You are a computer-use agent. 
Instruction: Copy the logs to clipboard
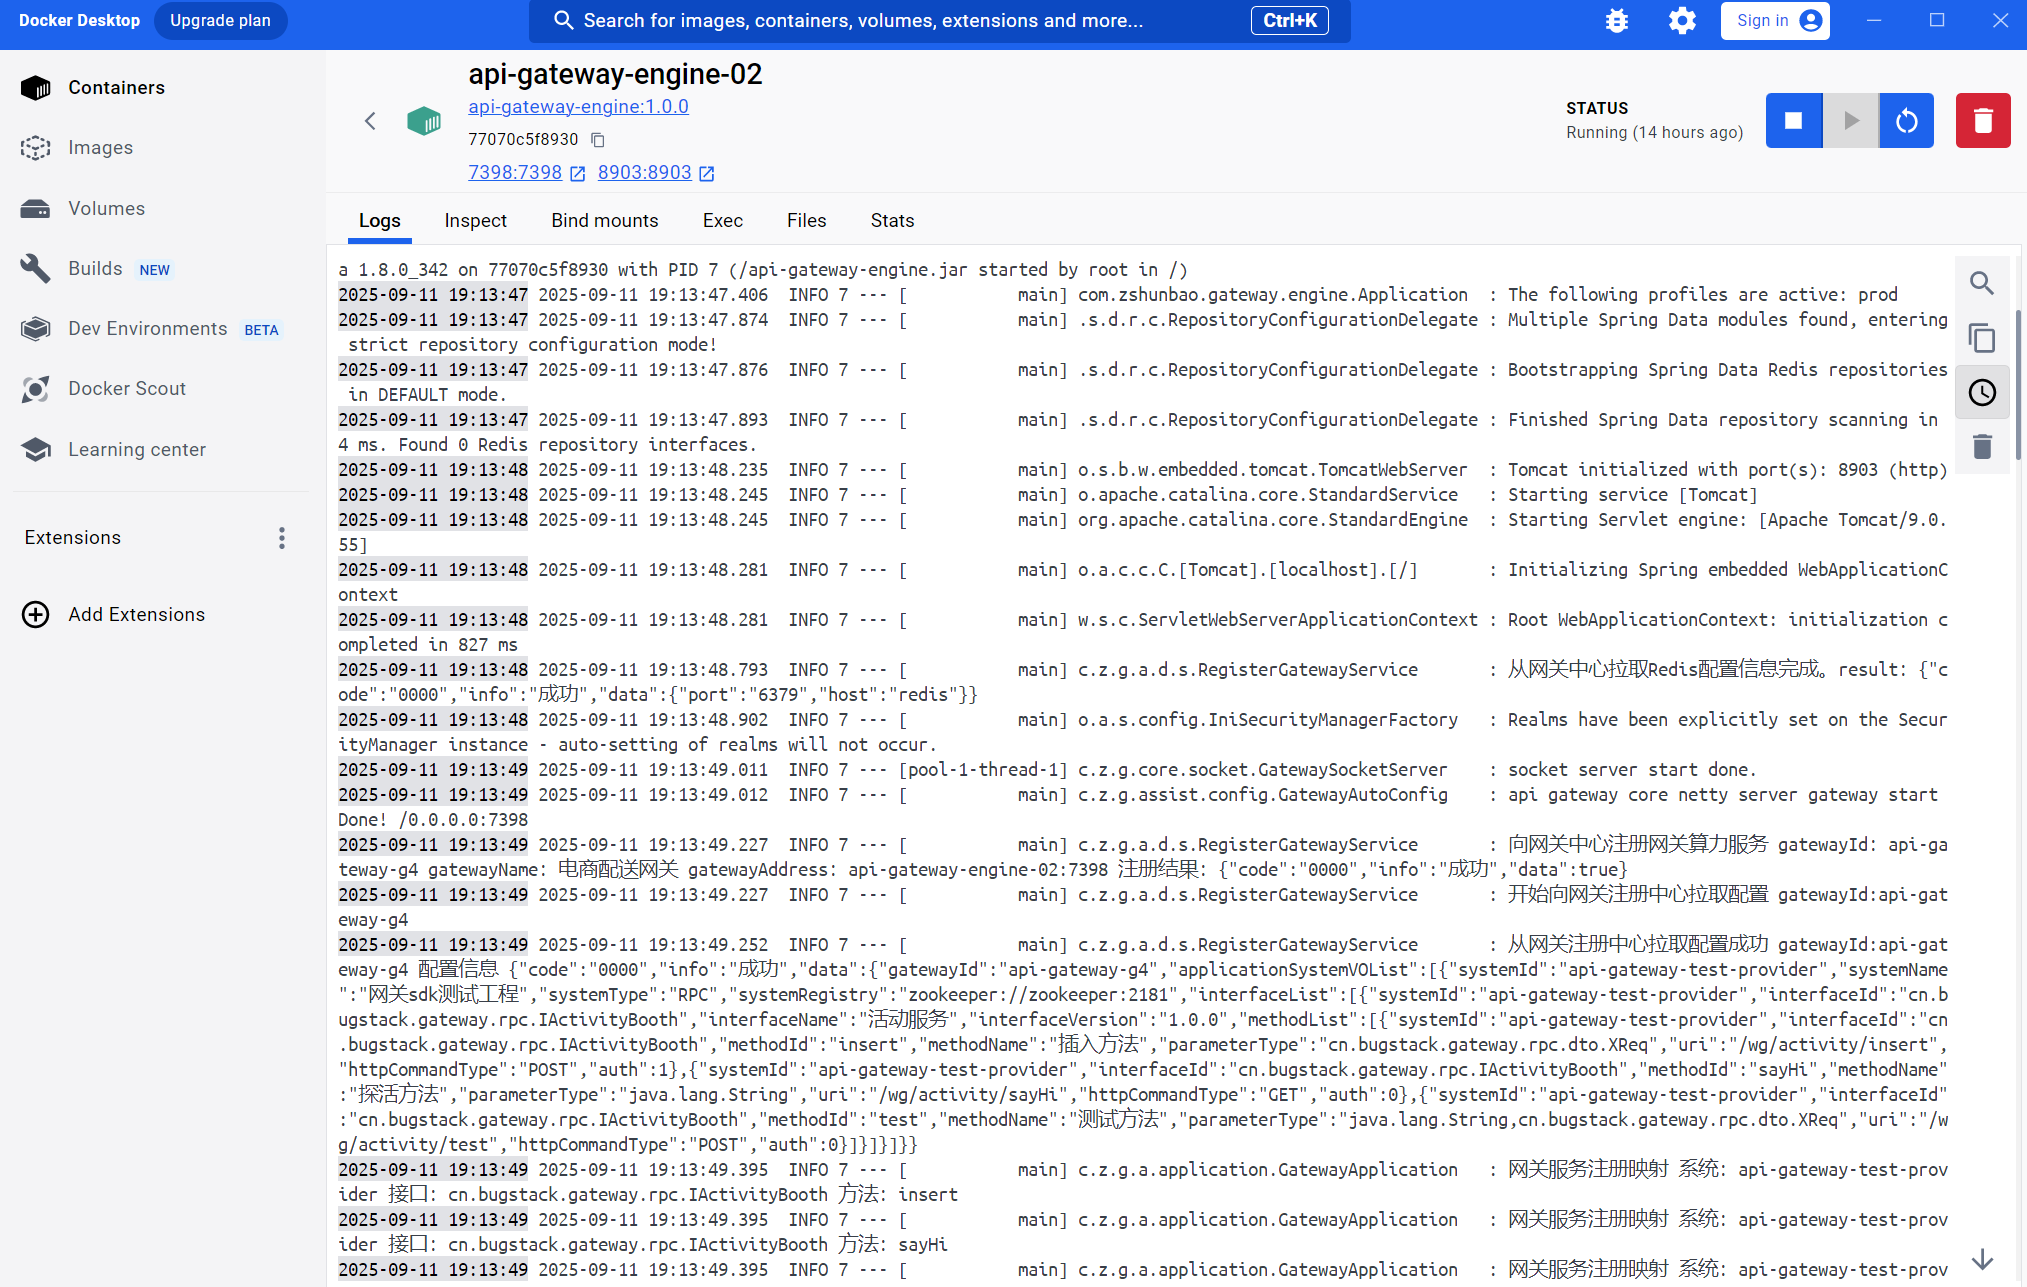1981,338
